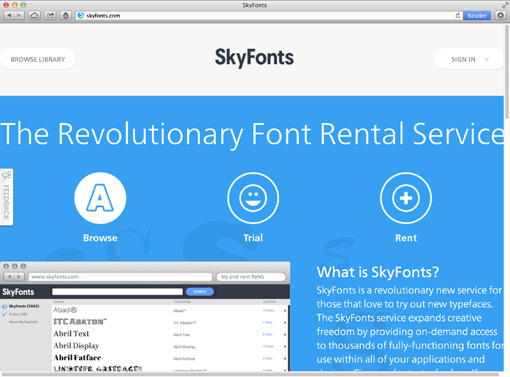Select Recently Expired sidebar item
Screen dimensions: 510x377
pyautogui.click(x=23, y=322)
